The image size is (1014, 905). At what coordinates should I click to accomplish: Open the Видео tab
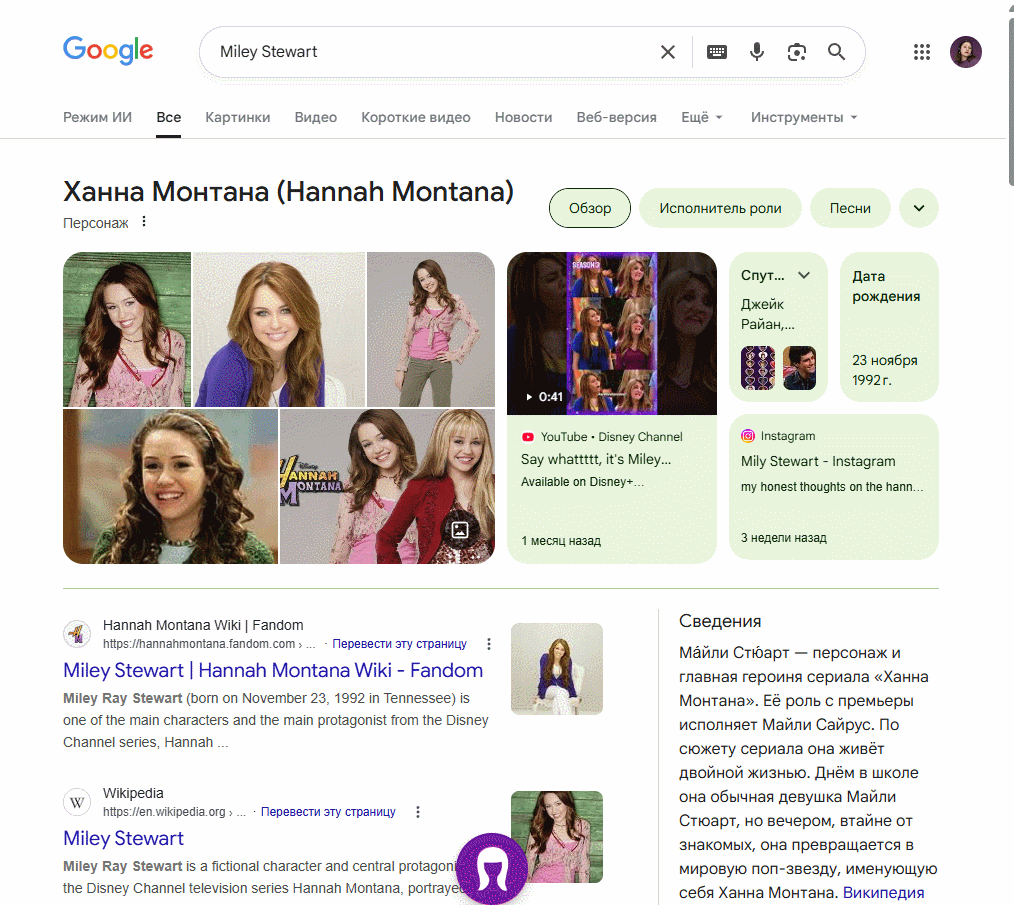316,117
